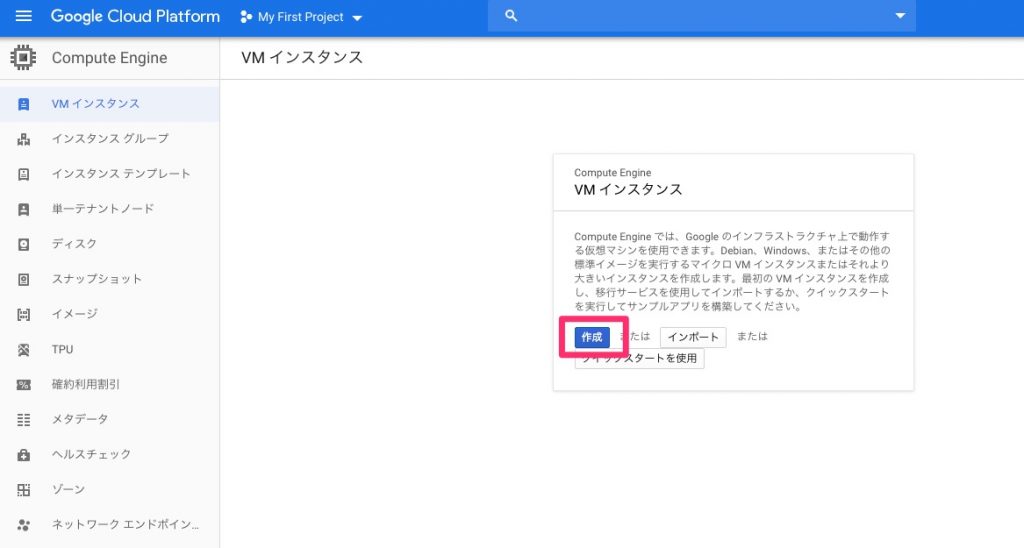Screen dimensions: 1024x548
Task: Click into the top search field
Action: point(700,16)
